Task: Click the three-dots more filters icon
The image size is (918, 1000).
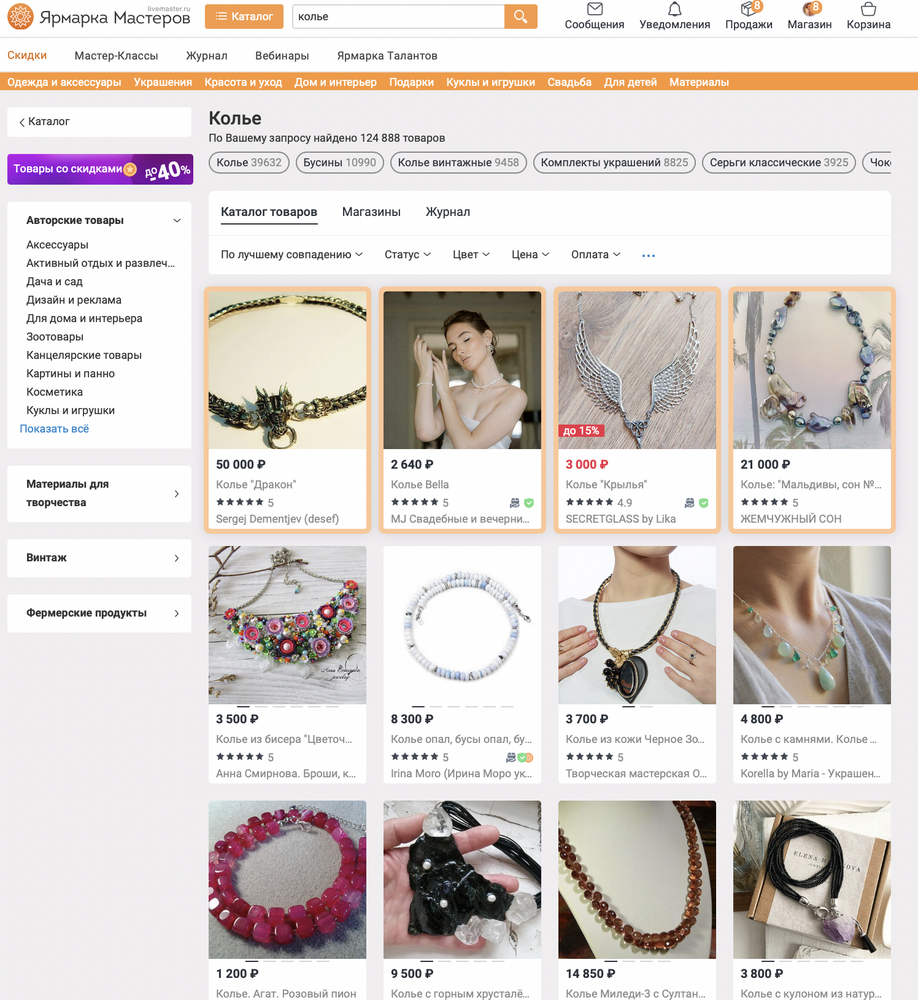Action: click(648, 255)
